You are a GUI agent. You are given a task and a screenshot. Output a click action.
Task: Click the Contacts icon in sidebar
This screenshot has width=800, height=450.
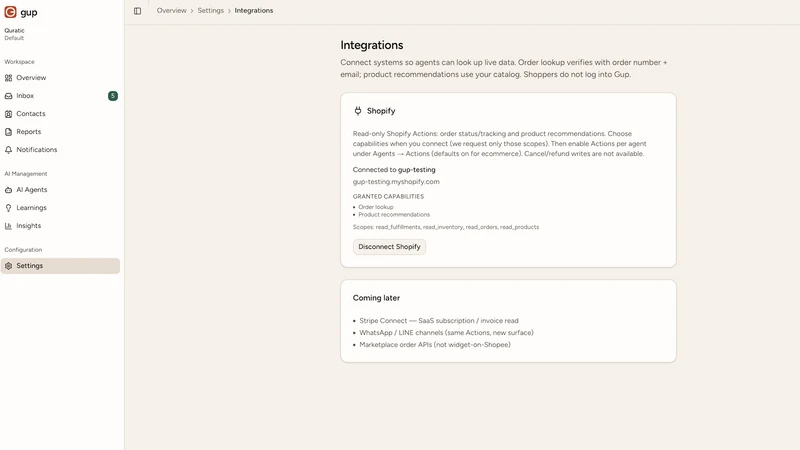tap(8, 114)
